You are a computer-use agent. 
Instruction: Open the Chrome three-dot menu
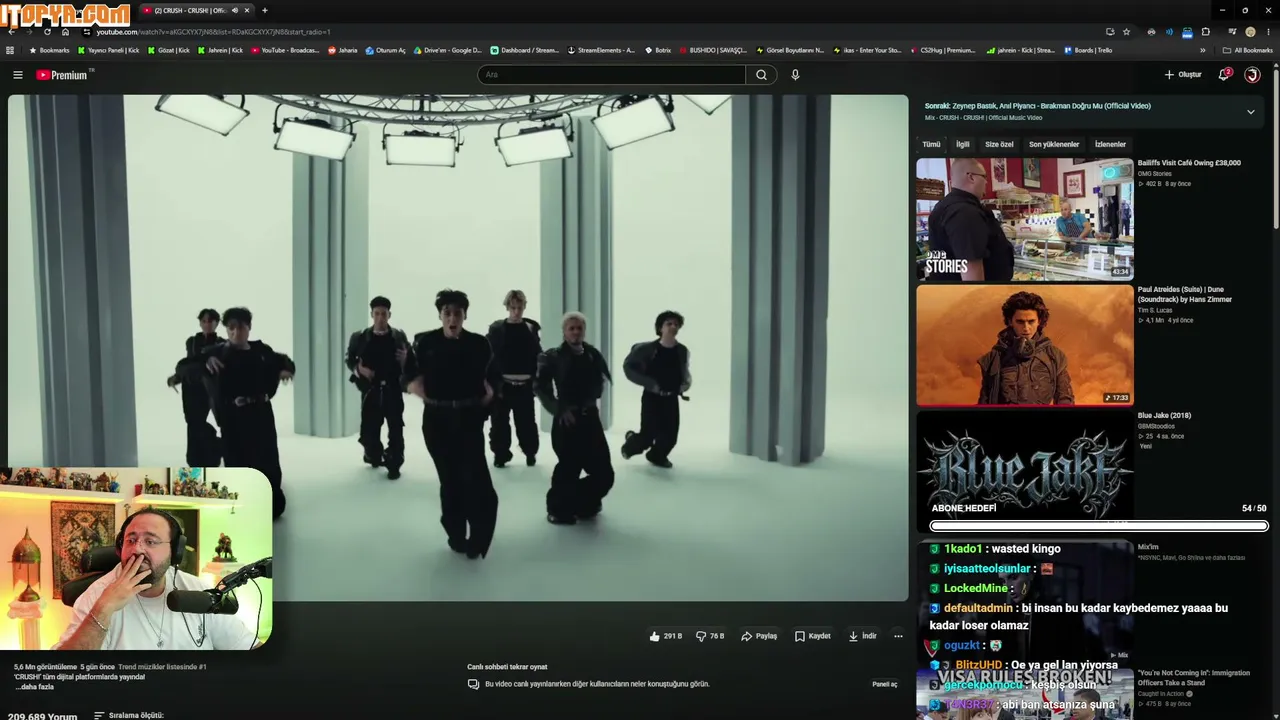[1269, 32]
